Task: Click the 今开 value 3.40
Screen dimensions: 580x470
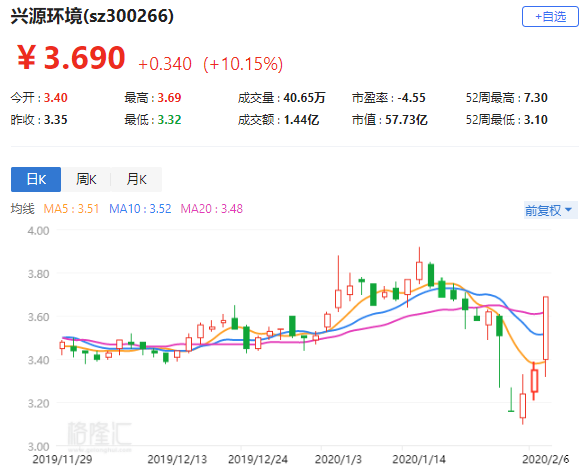Action: (56, 98)
